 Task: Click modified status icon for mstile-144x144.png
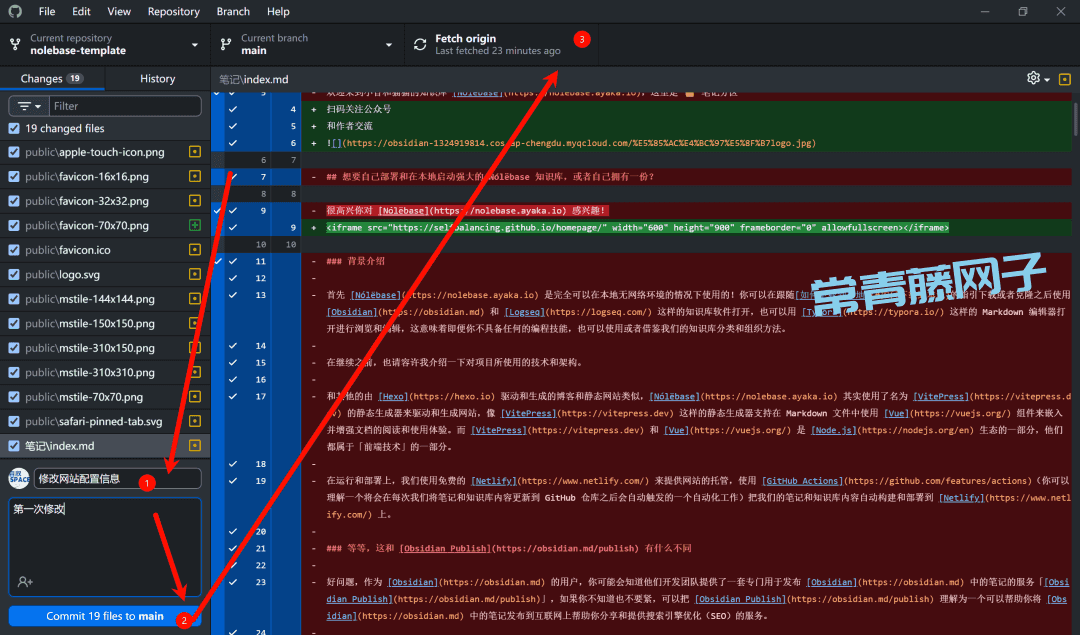pyautogui.click(x=195, y=298)
